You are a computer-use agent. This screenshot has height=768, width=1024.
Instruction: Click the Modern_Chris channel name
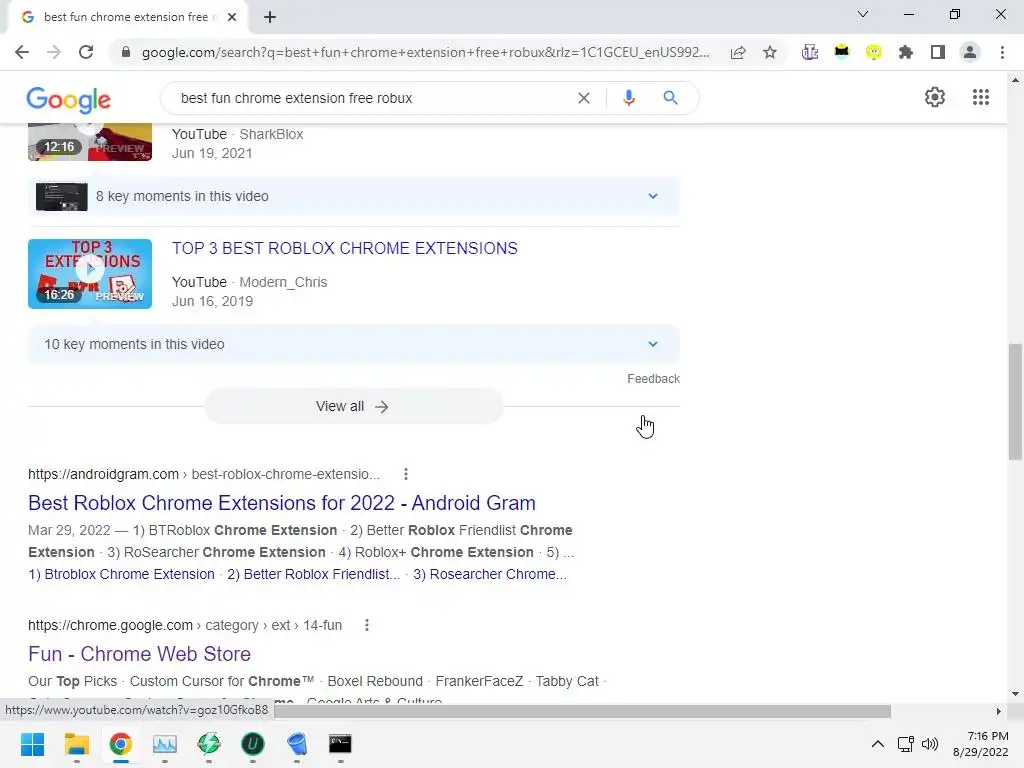pos(283,282)
